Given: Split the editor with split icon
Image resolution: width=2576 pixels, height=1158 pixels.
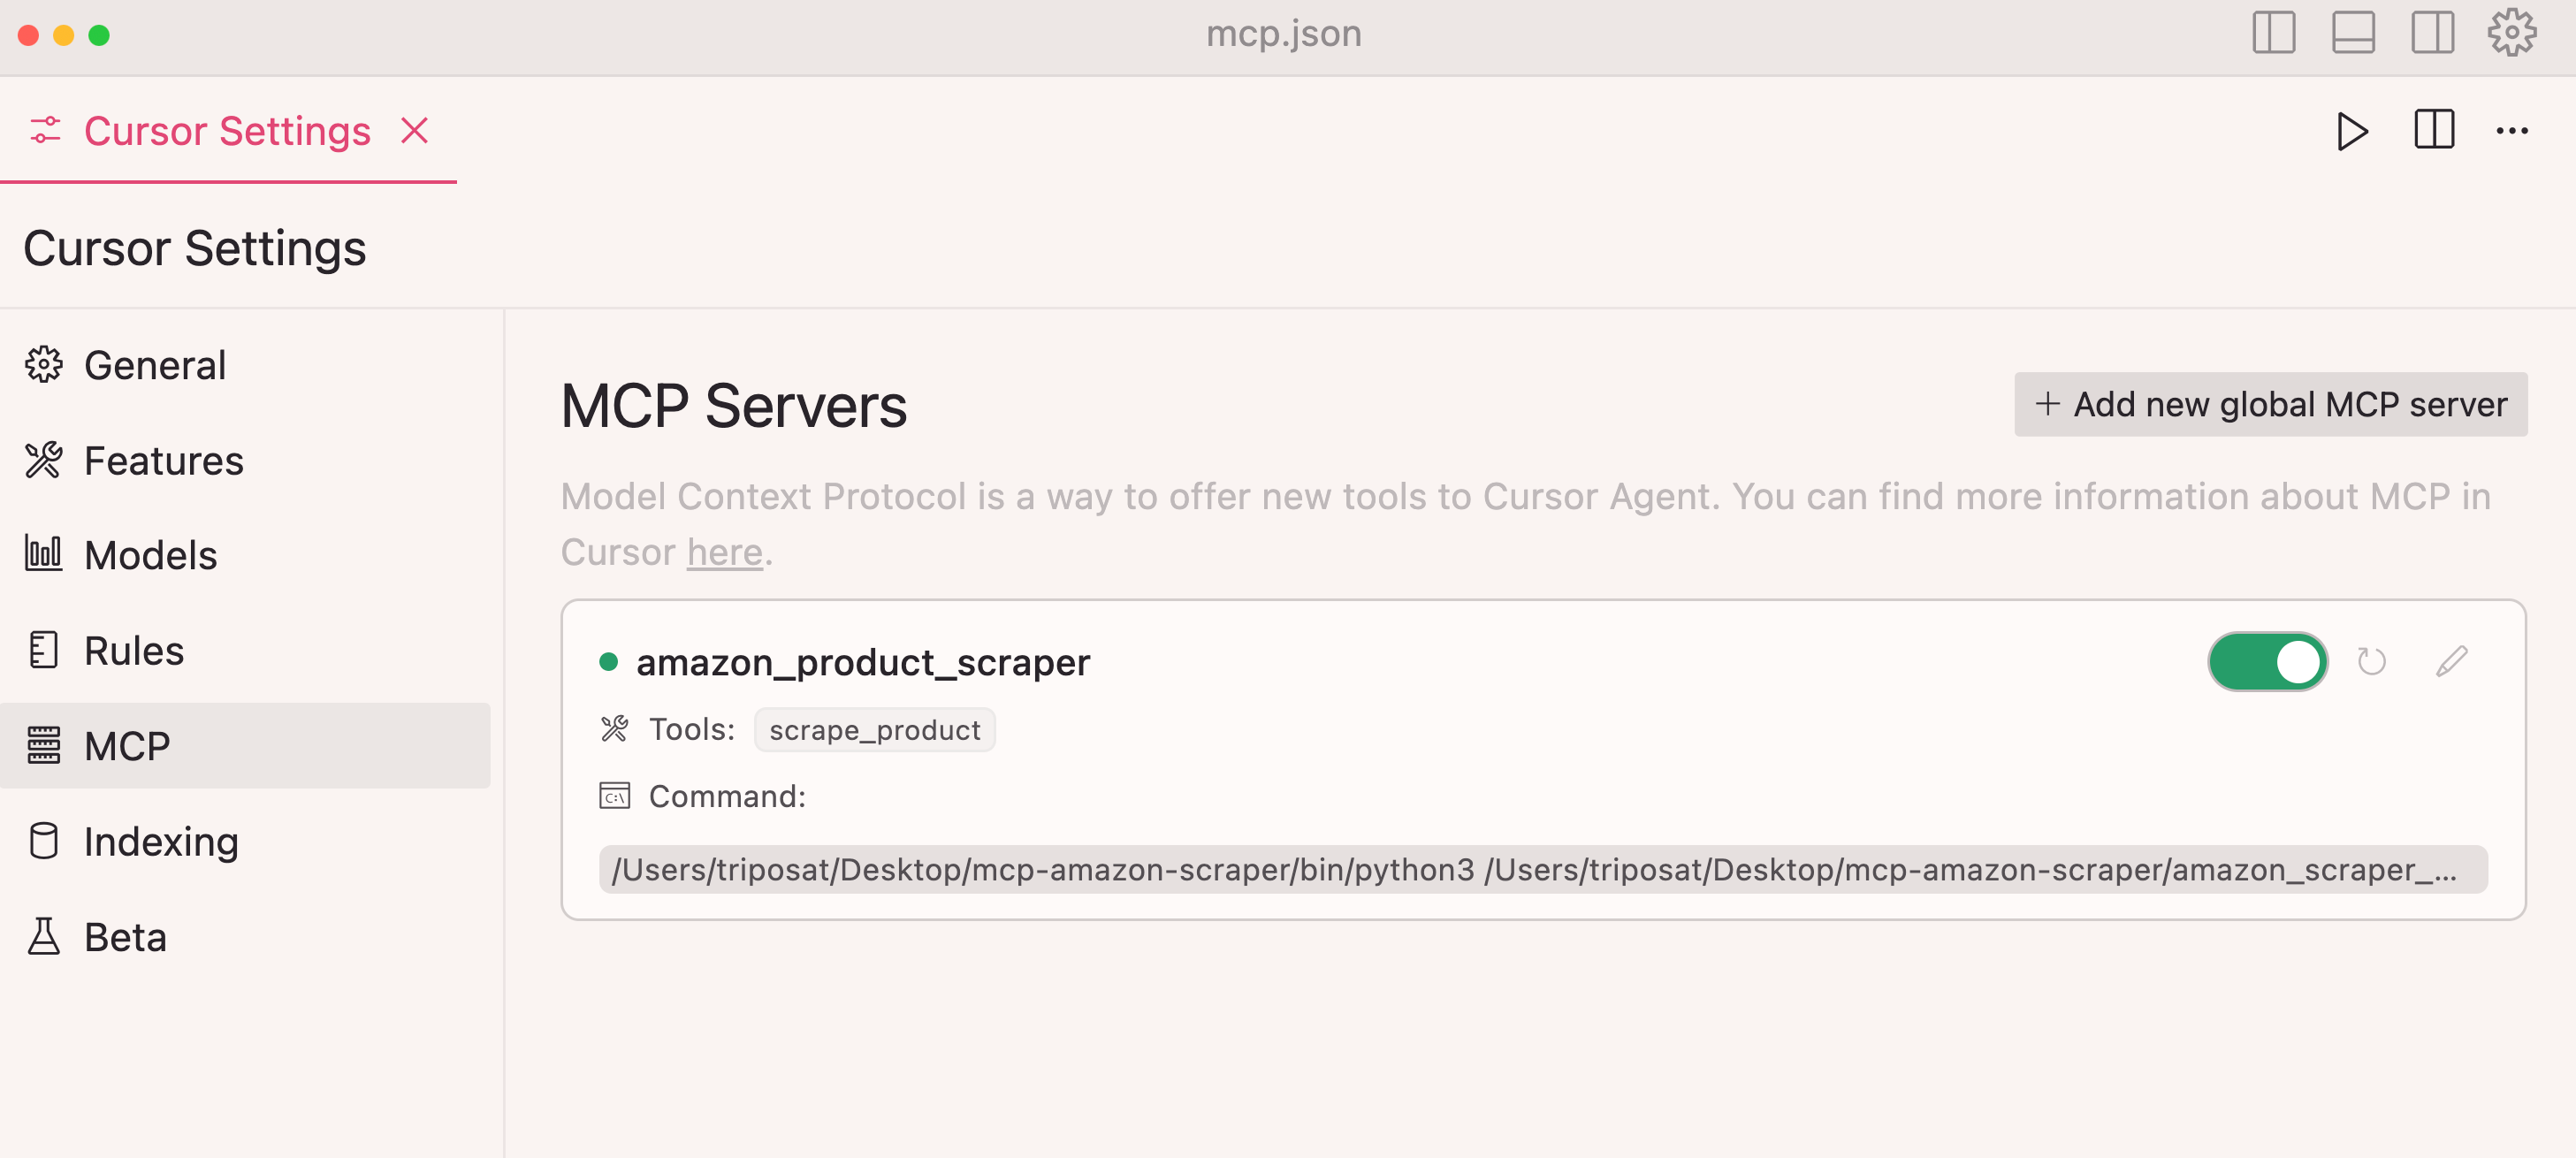Looking at the screenshot, I should [2433, 130].
